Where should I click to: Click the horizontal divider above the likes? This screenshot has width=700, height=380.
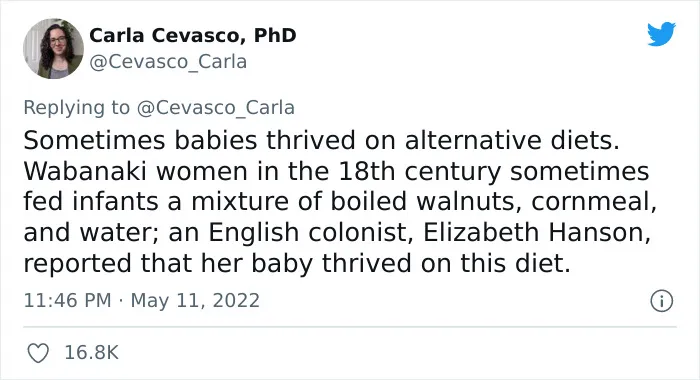point(350,327)
